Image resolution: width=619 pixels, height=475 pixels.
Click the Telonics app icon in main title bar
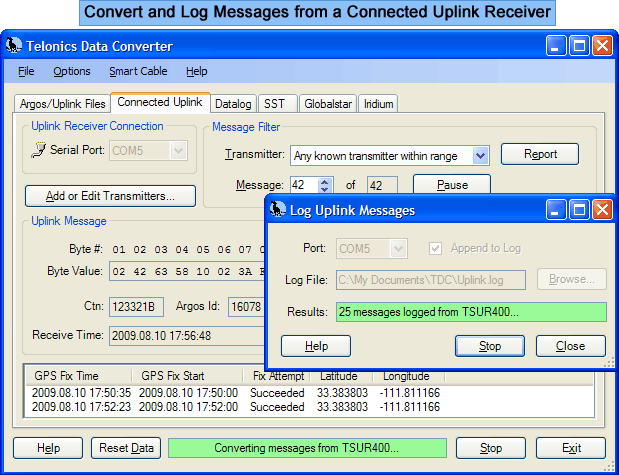pos(14,46)
